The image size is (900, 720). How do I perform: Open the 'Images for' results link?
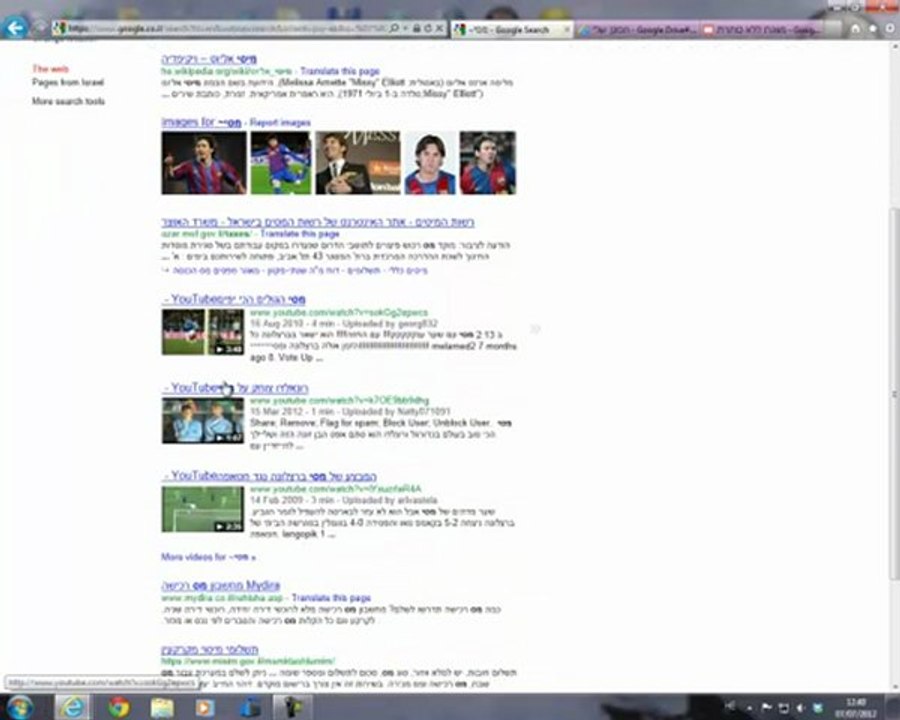click(x=201, y=122)
